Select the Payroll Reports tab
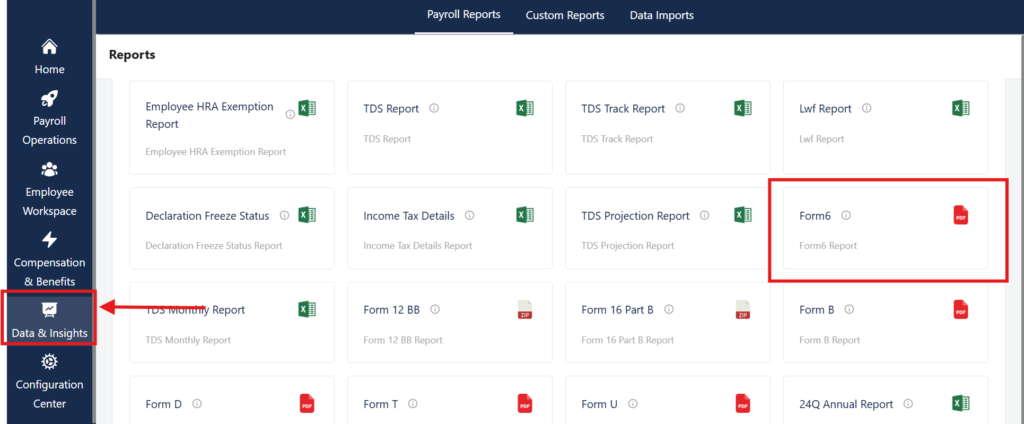Screen dimensions: 1024x424 point(463,15)
